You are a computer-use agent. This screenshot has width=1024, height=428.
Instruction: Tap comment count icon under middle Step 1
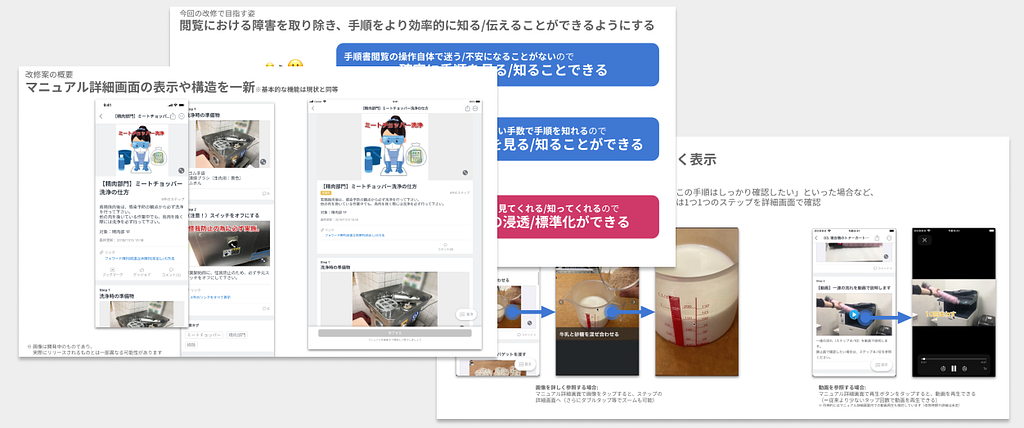tap(266, 193)
